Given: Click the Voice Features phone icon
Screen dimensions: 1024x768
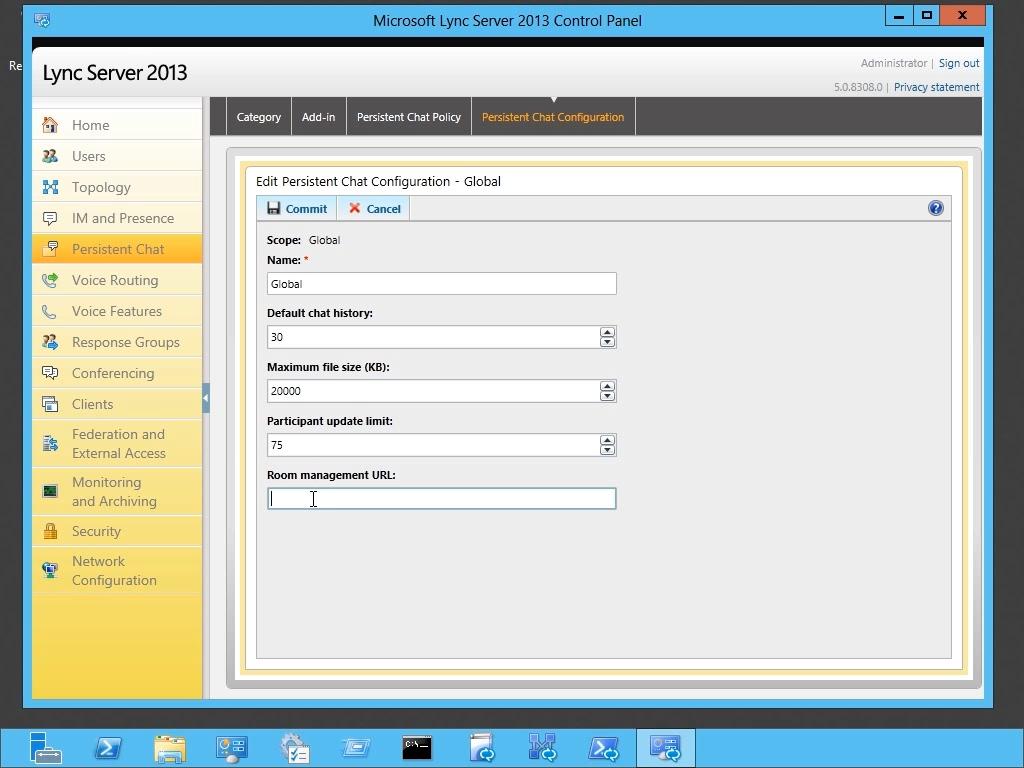Looking at the screenshot, I should click(50, 311).
